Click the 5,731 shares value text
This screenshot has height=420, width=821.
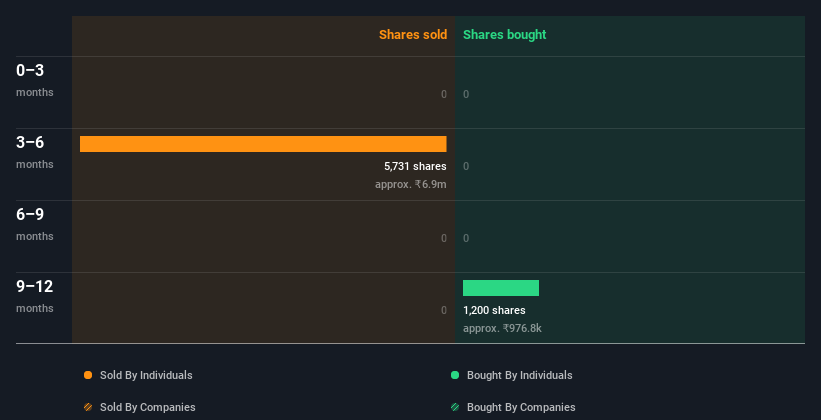[415, 167]
